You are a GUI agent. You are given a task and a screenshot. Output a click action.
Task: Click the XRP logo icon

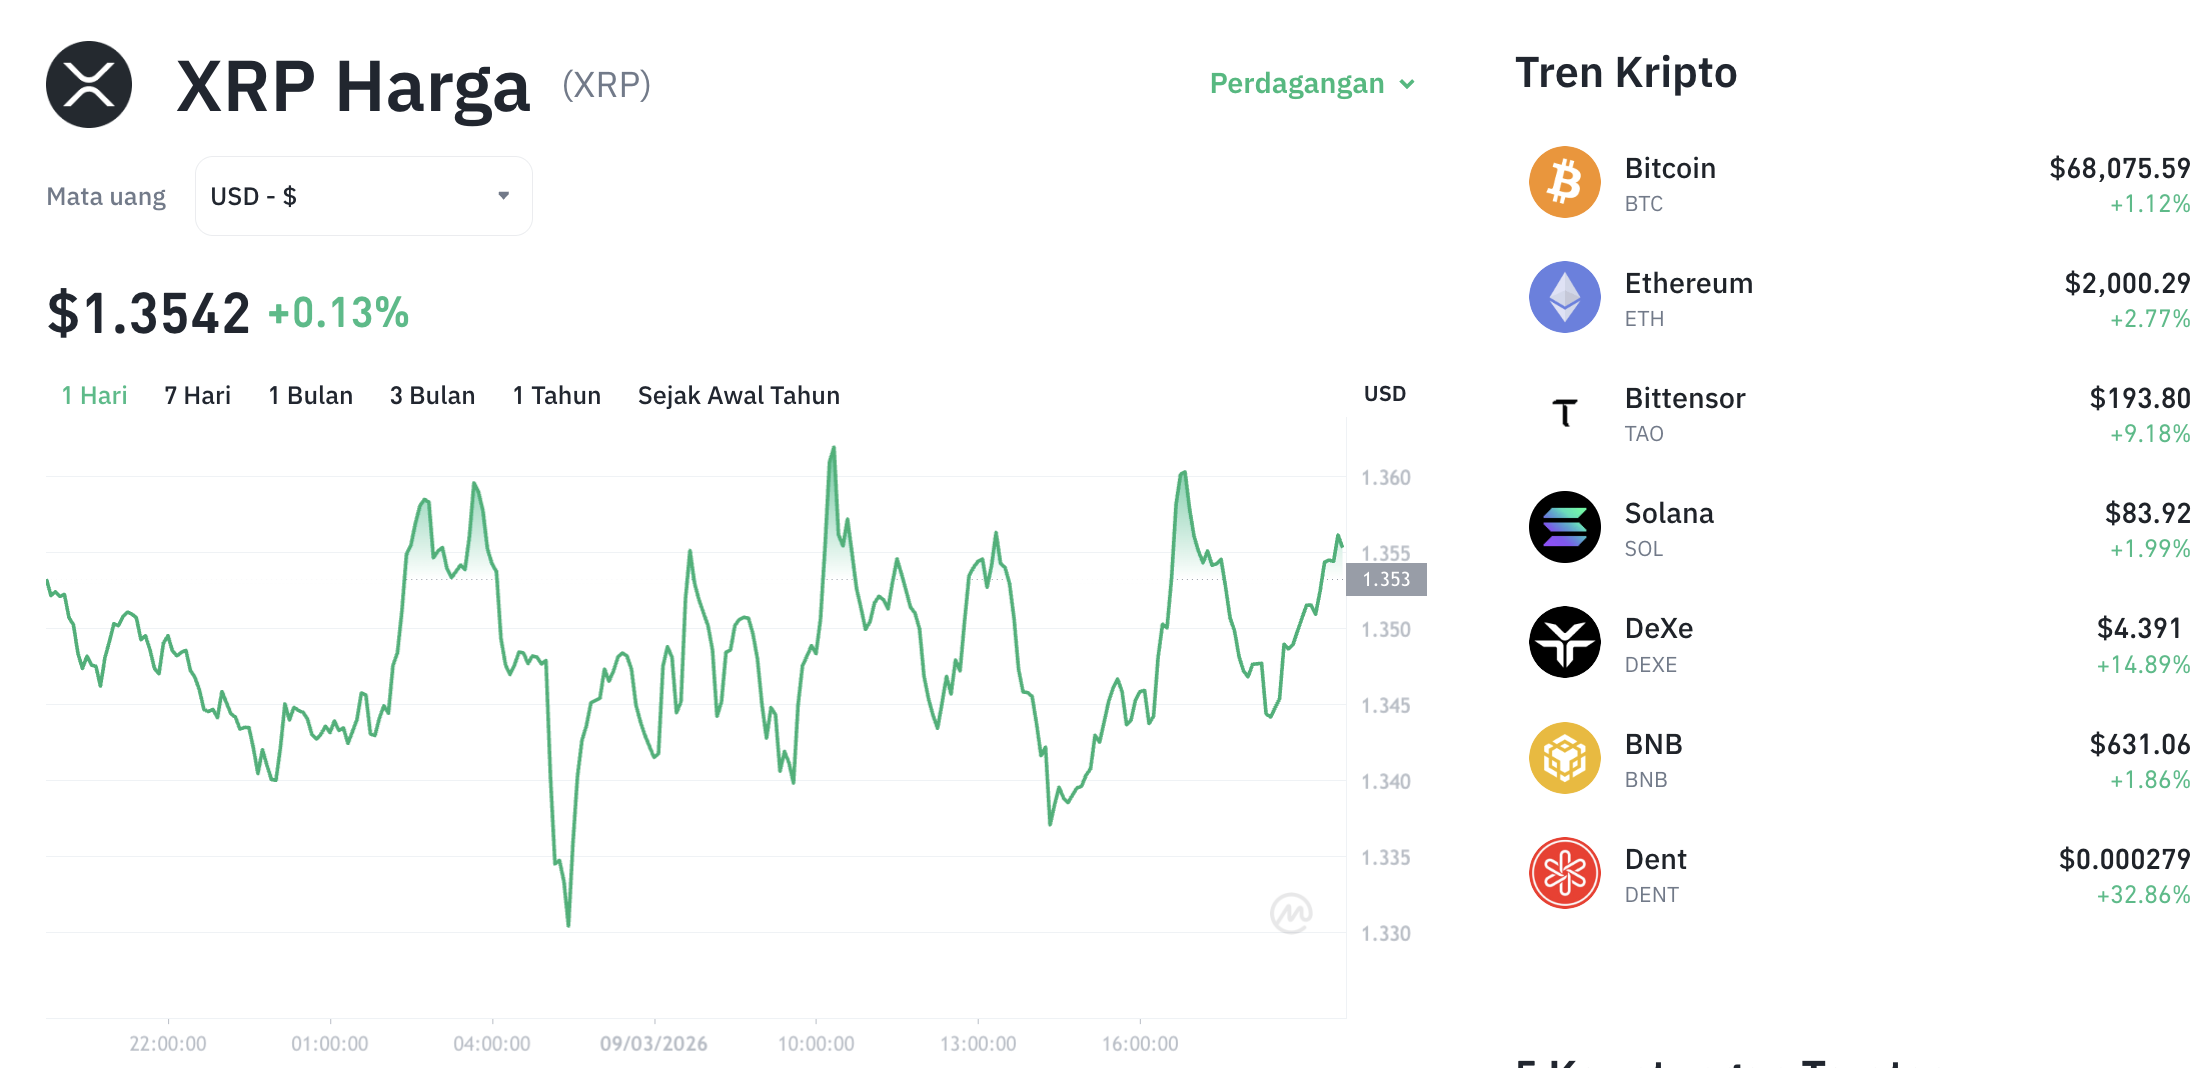point(88,84)
